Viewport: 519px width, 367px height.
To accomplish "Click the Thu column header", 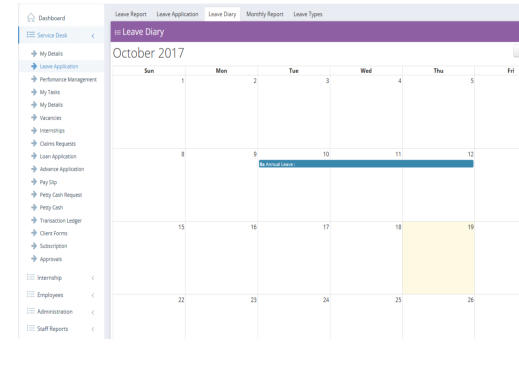I will point(438,71).
